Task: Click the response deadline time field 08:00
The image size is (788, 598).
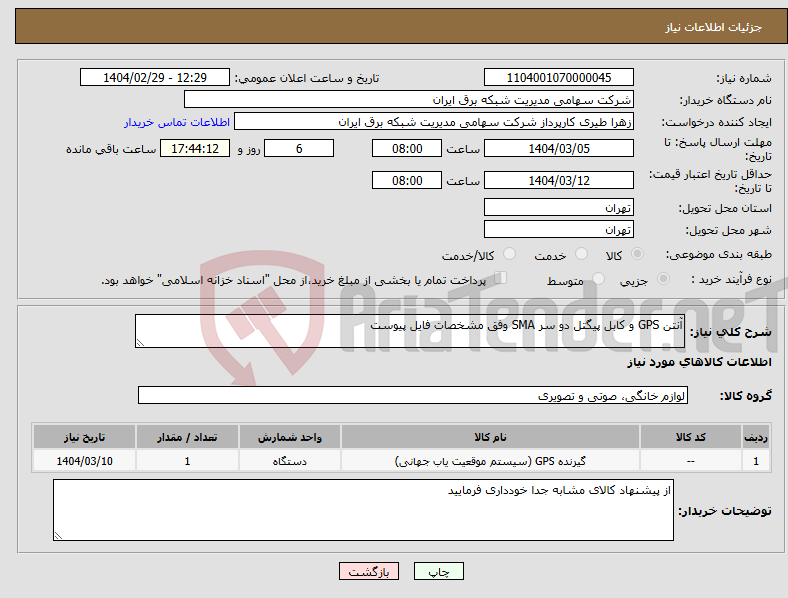Action: coord(407,148)
